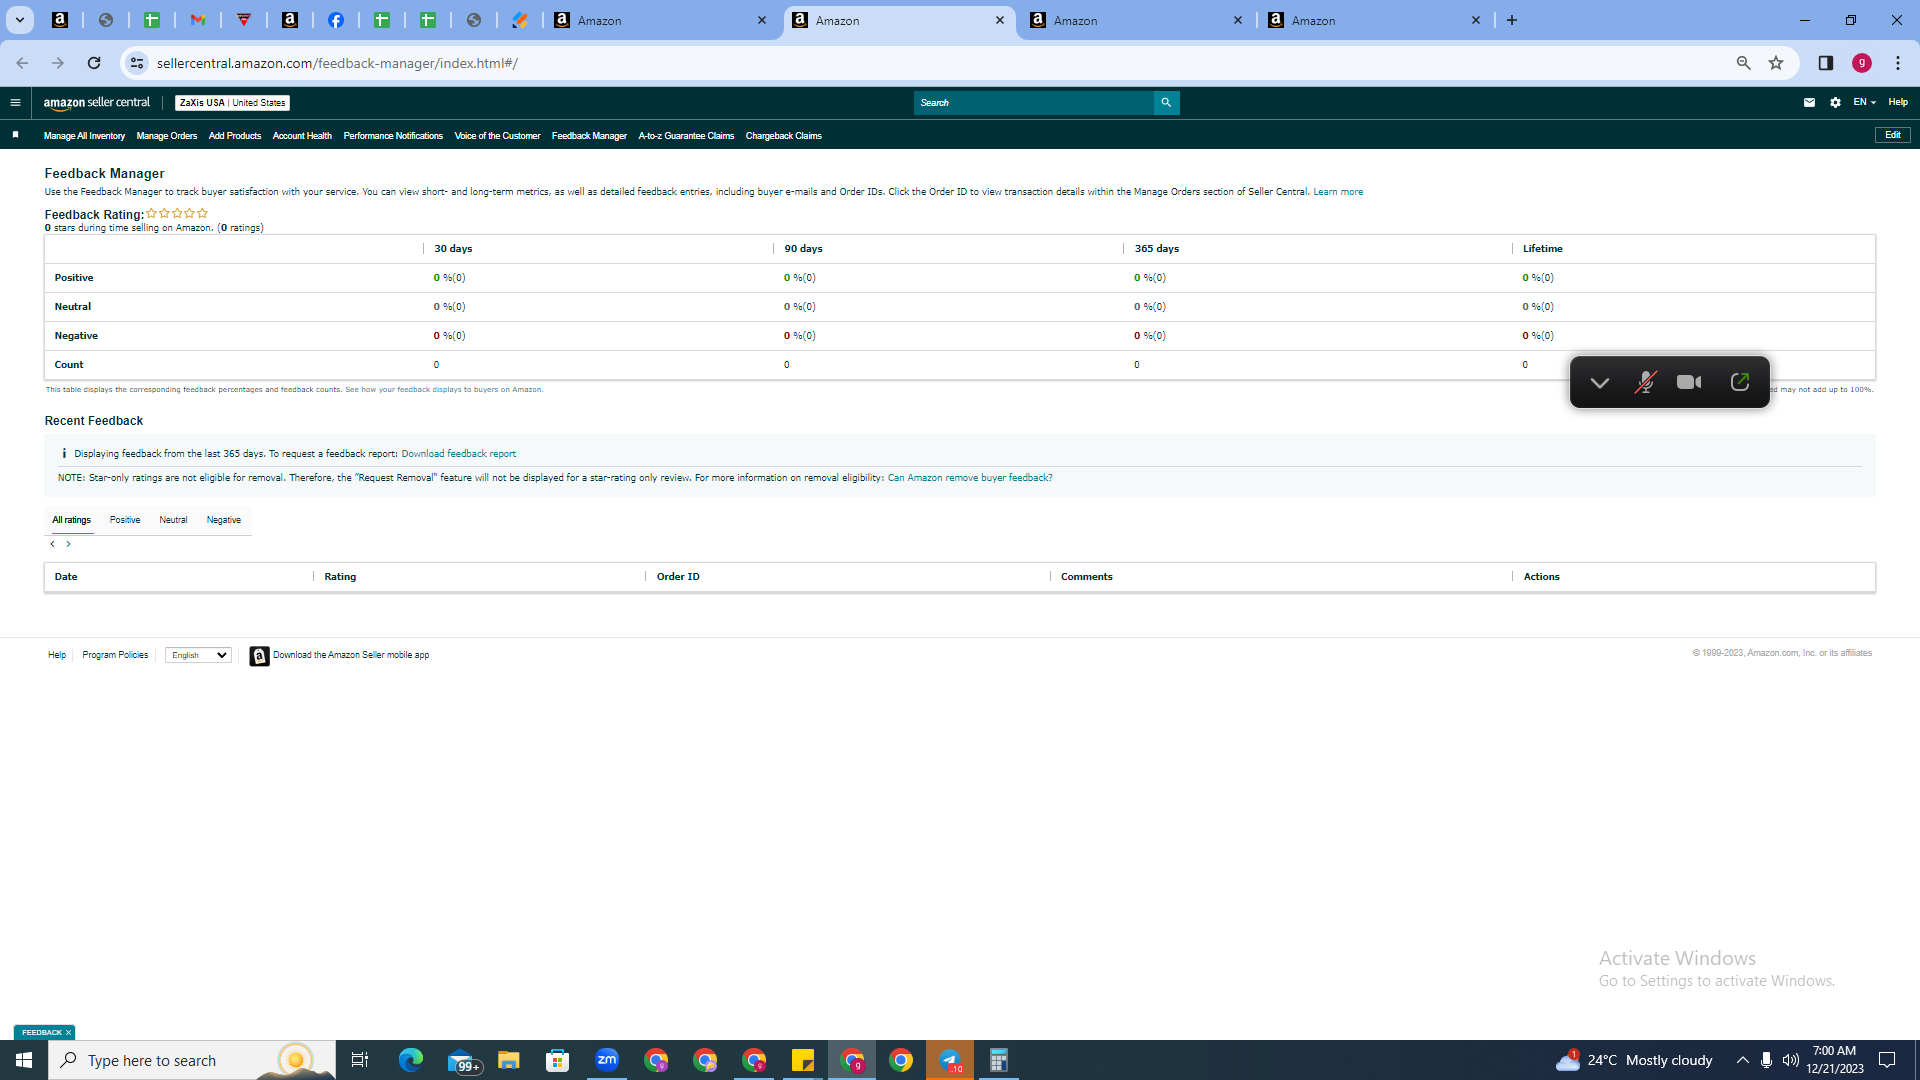Screen dimensions: 1920x1080
Task: Collapse the floating meeting controls with the chevron
Action: click(1600, 382)
